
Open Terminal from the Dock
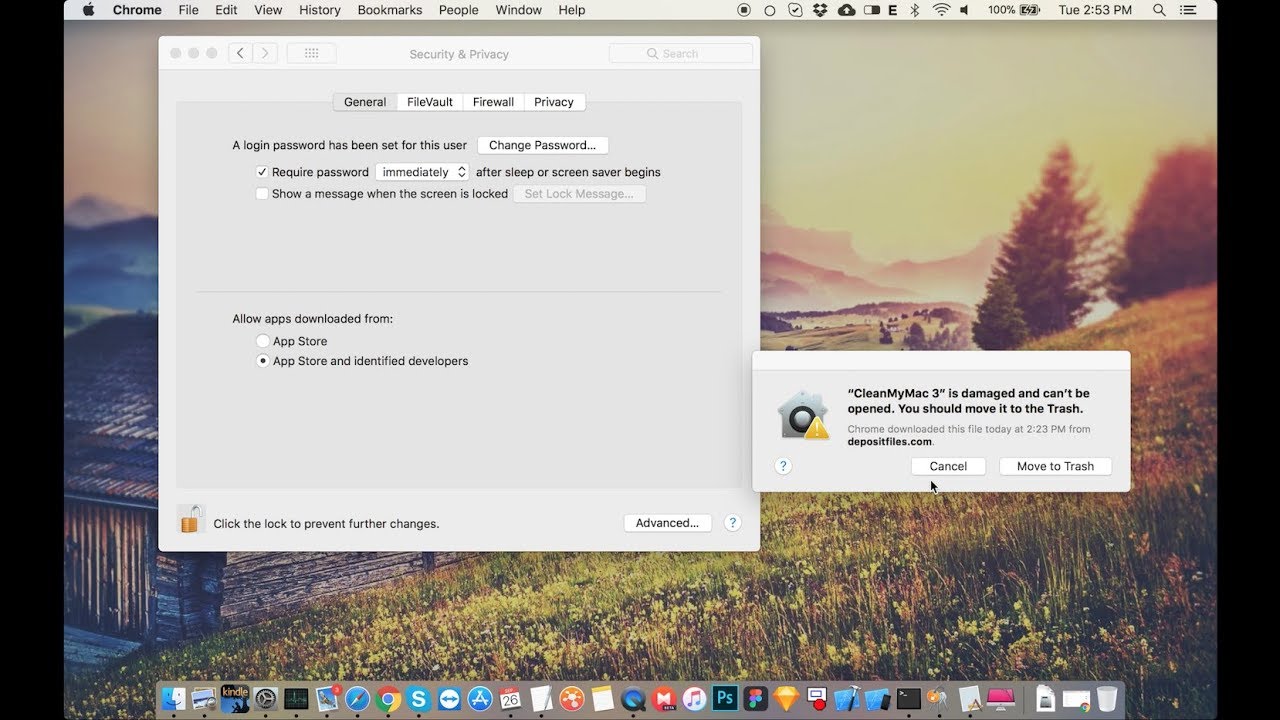coord(908,699)
